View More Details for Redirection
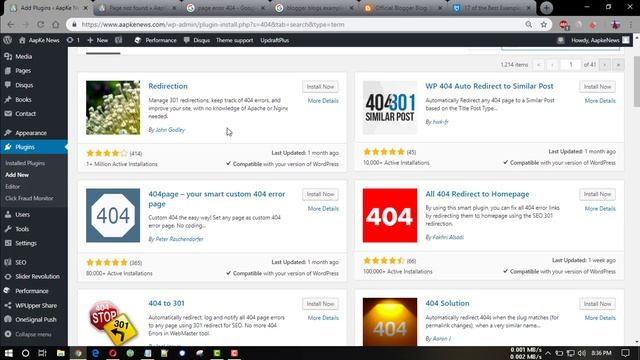 tap(323, 101)
